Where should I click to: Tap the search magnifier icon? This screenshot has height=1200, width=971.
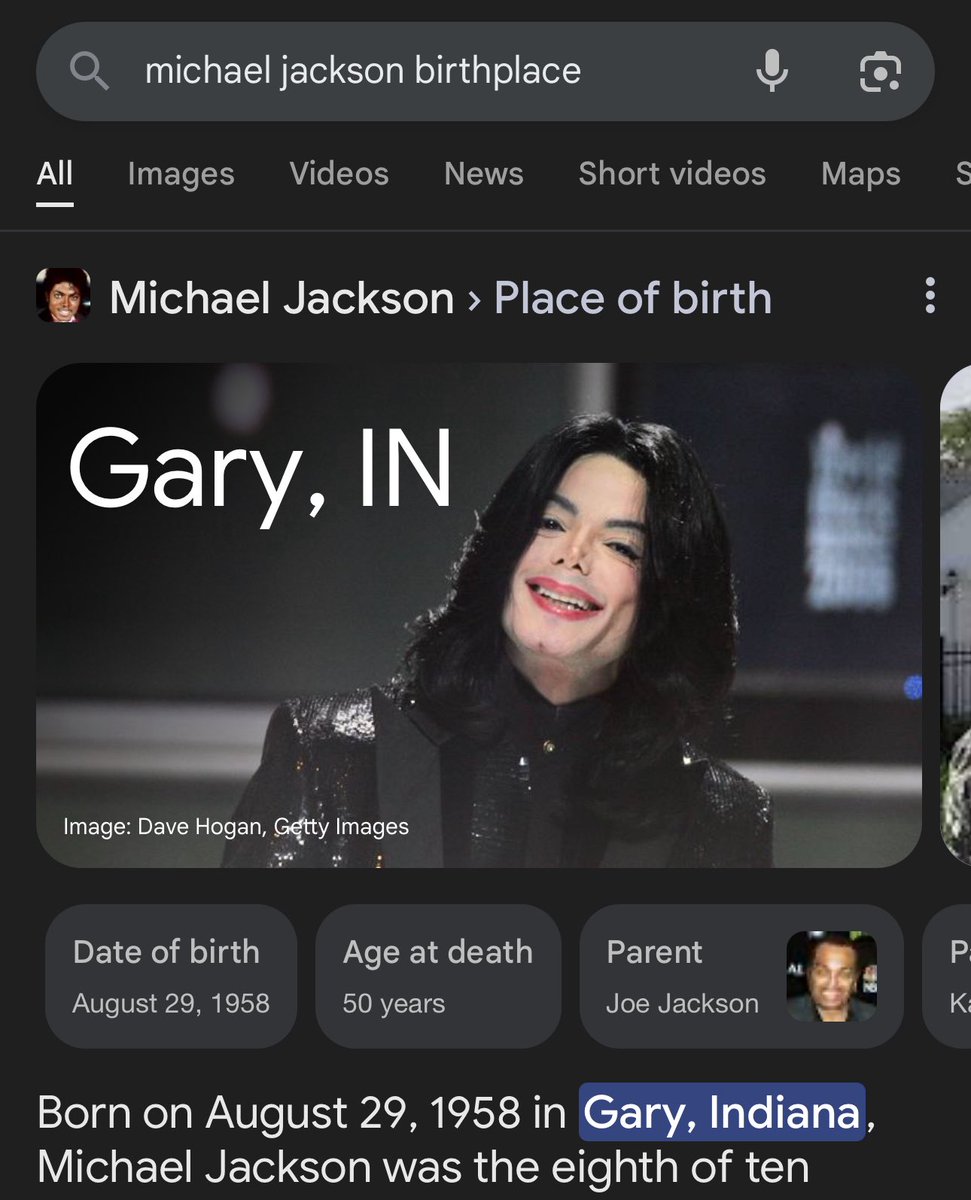pyautogui.click(x=88, y=71)
